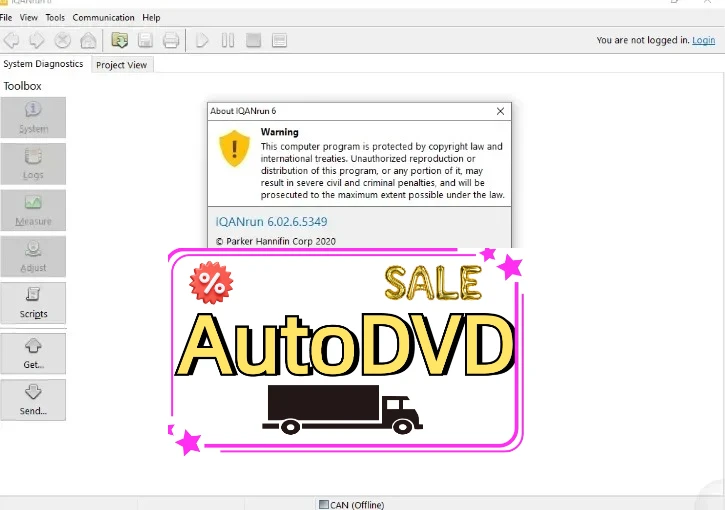This screenshot has width=725, height=510.
Task: Click the IQANrun 6.02.6.5349 version text
Action: tap(271, 221)
